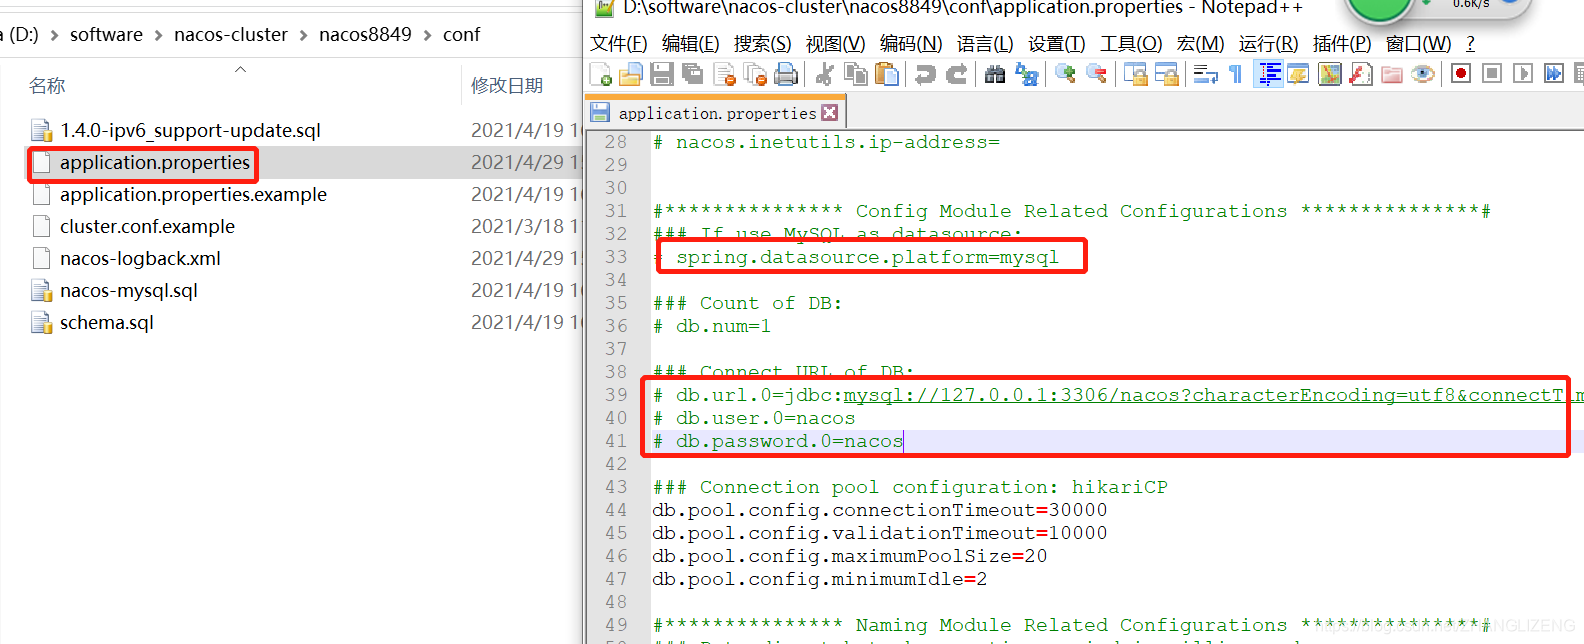
Task: Sort files by 名称 column header
Action: pyautogui.click(x=47, y=86)
